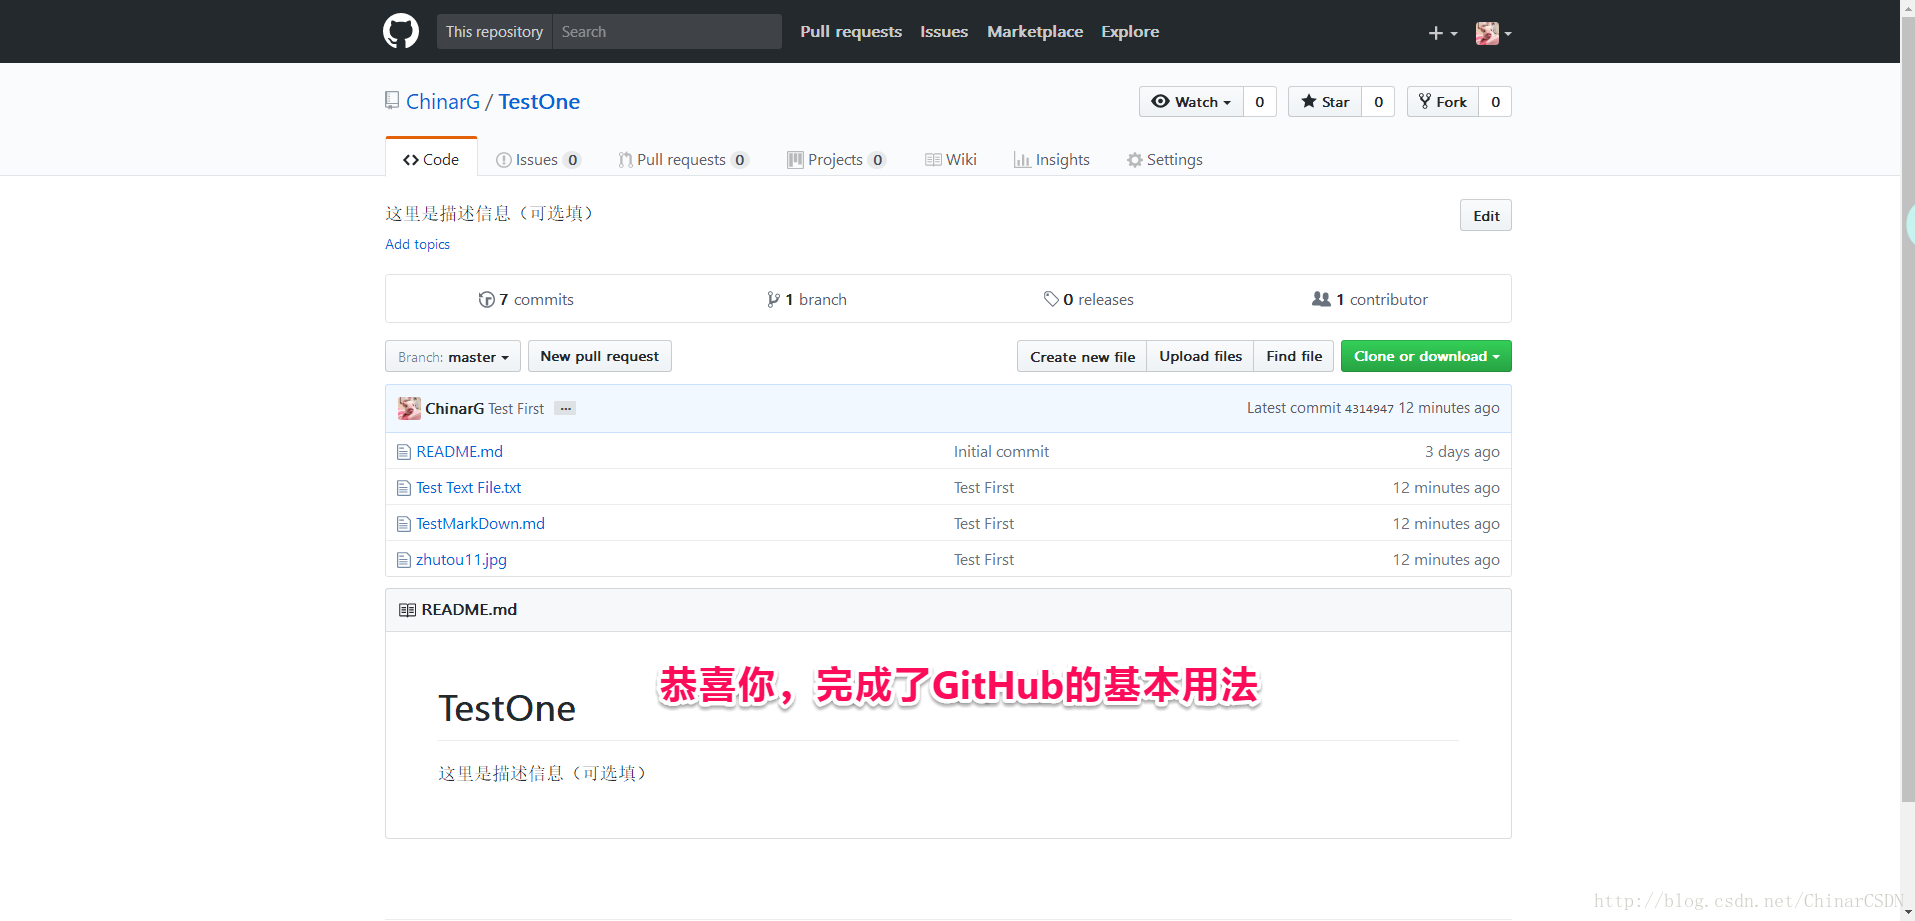Star the repository

click(1325, 102)
